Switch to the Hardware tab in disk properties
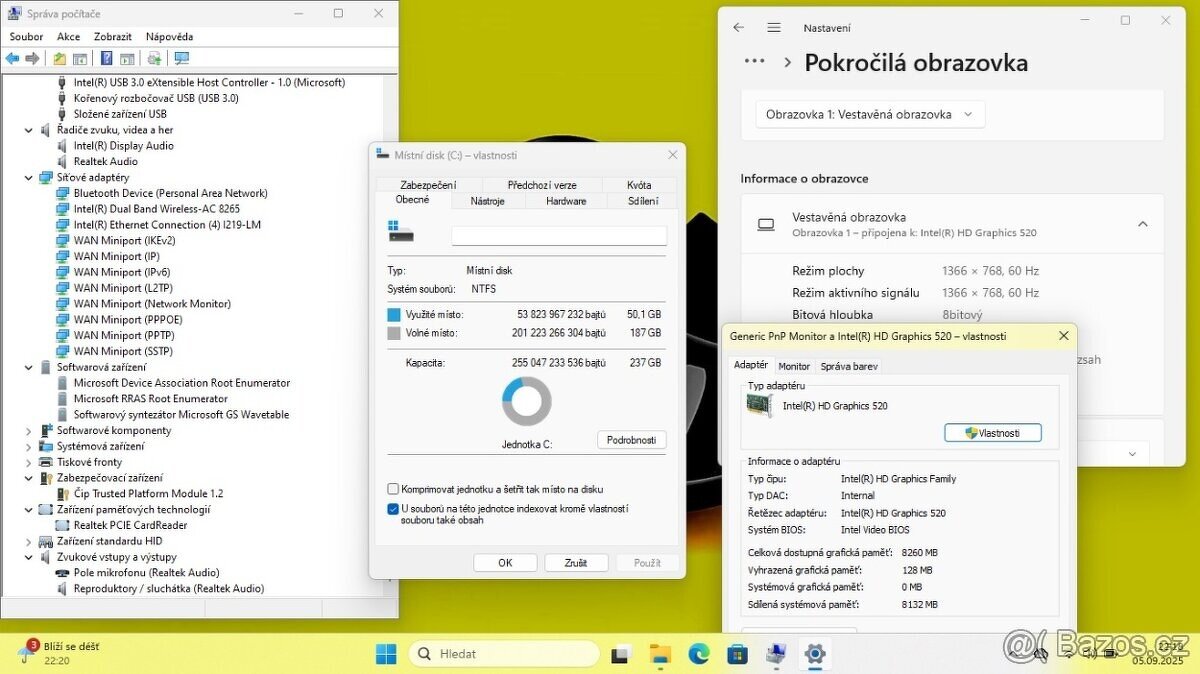 [565, 200]
